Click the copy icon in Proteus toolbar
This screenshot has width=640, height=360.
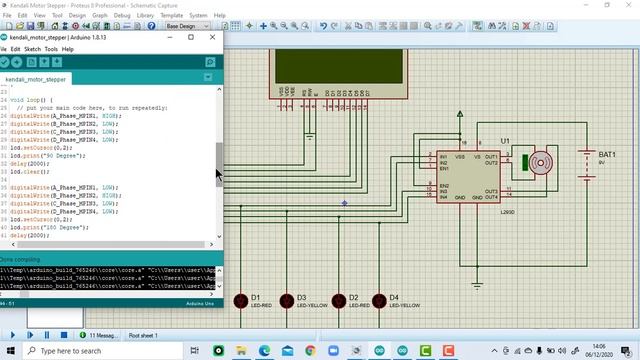[x=358, y=26]
